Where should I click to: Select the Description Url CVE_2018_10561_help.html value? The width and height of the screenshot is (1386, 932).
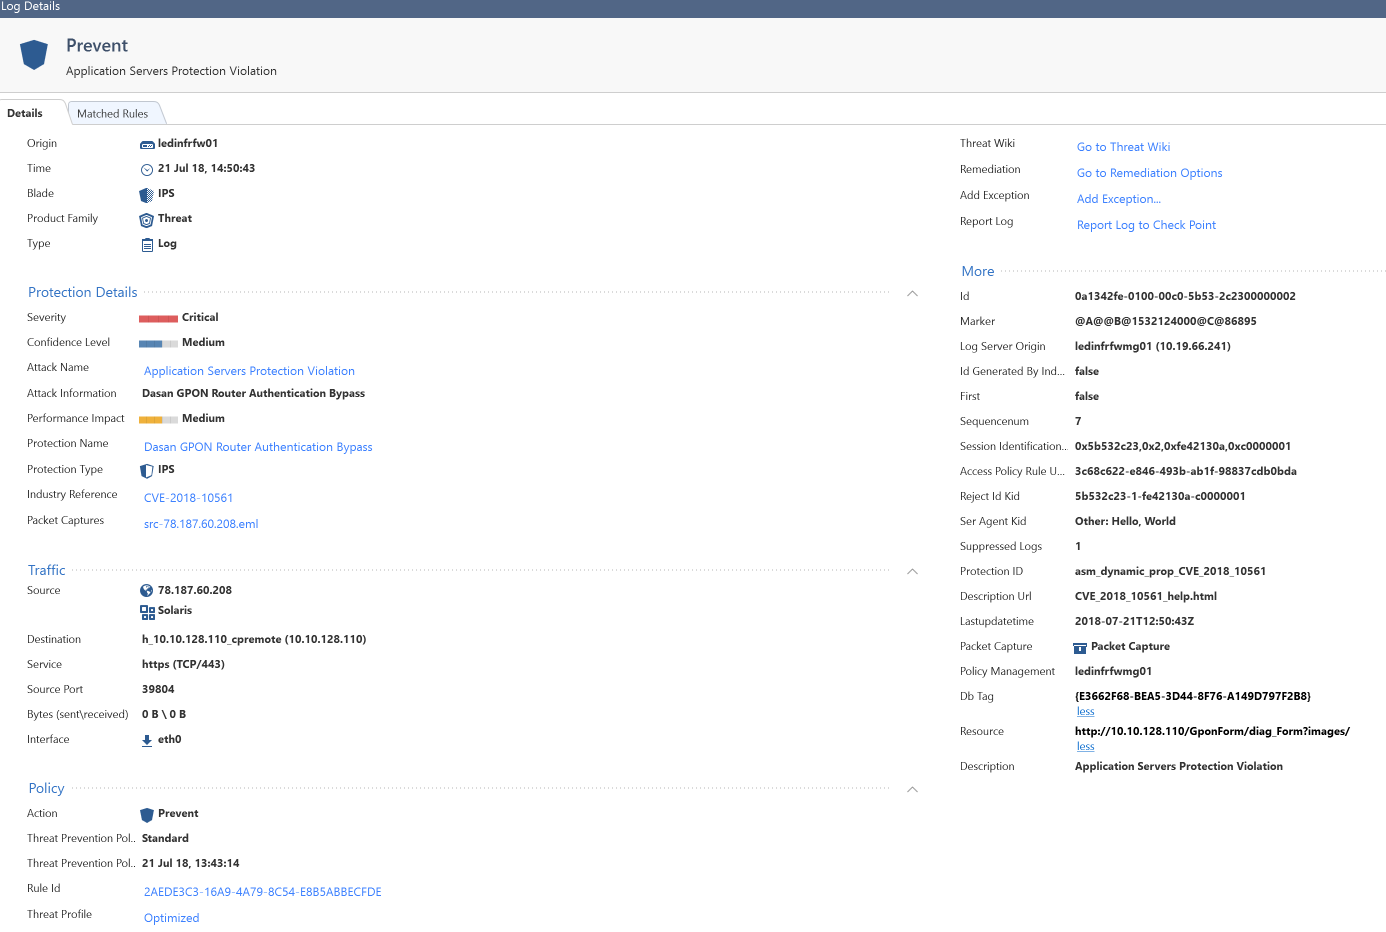pyautogui.click(x=1145, y=596)
